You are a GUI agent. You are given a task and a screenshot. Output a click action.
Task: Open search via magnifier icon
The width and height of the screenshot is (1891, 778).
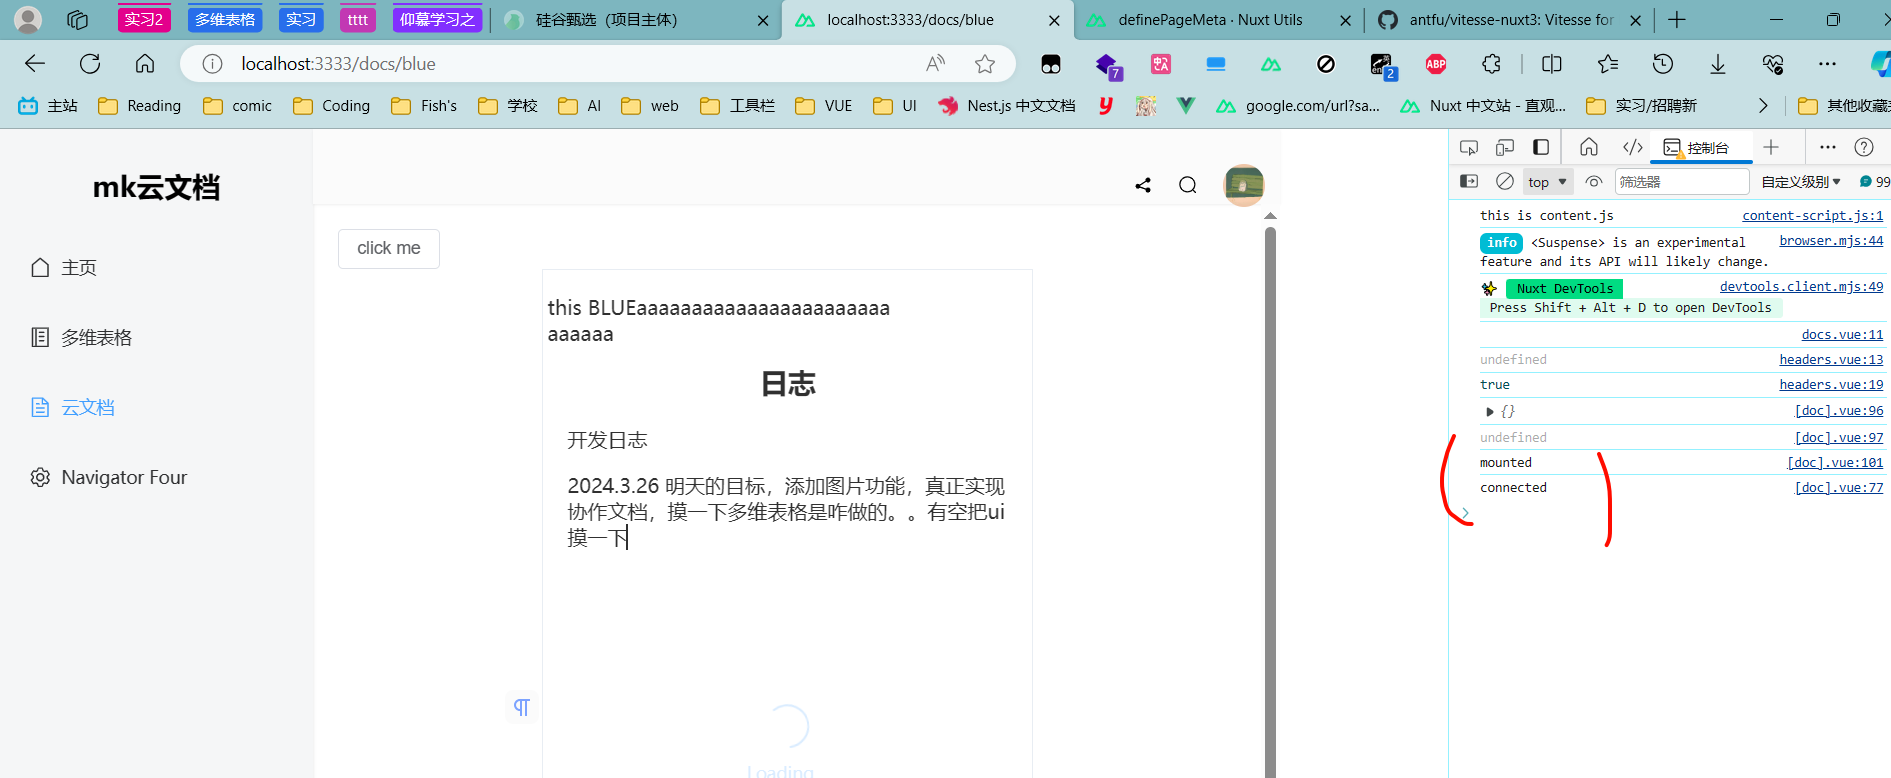click(1187, 185)
